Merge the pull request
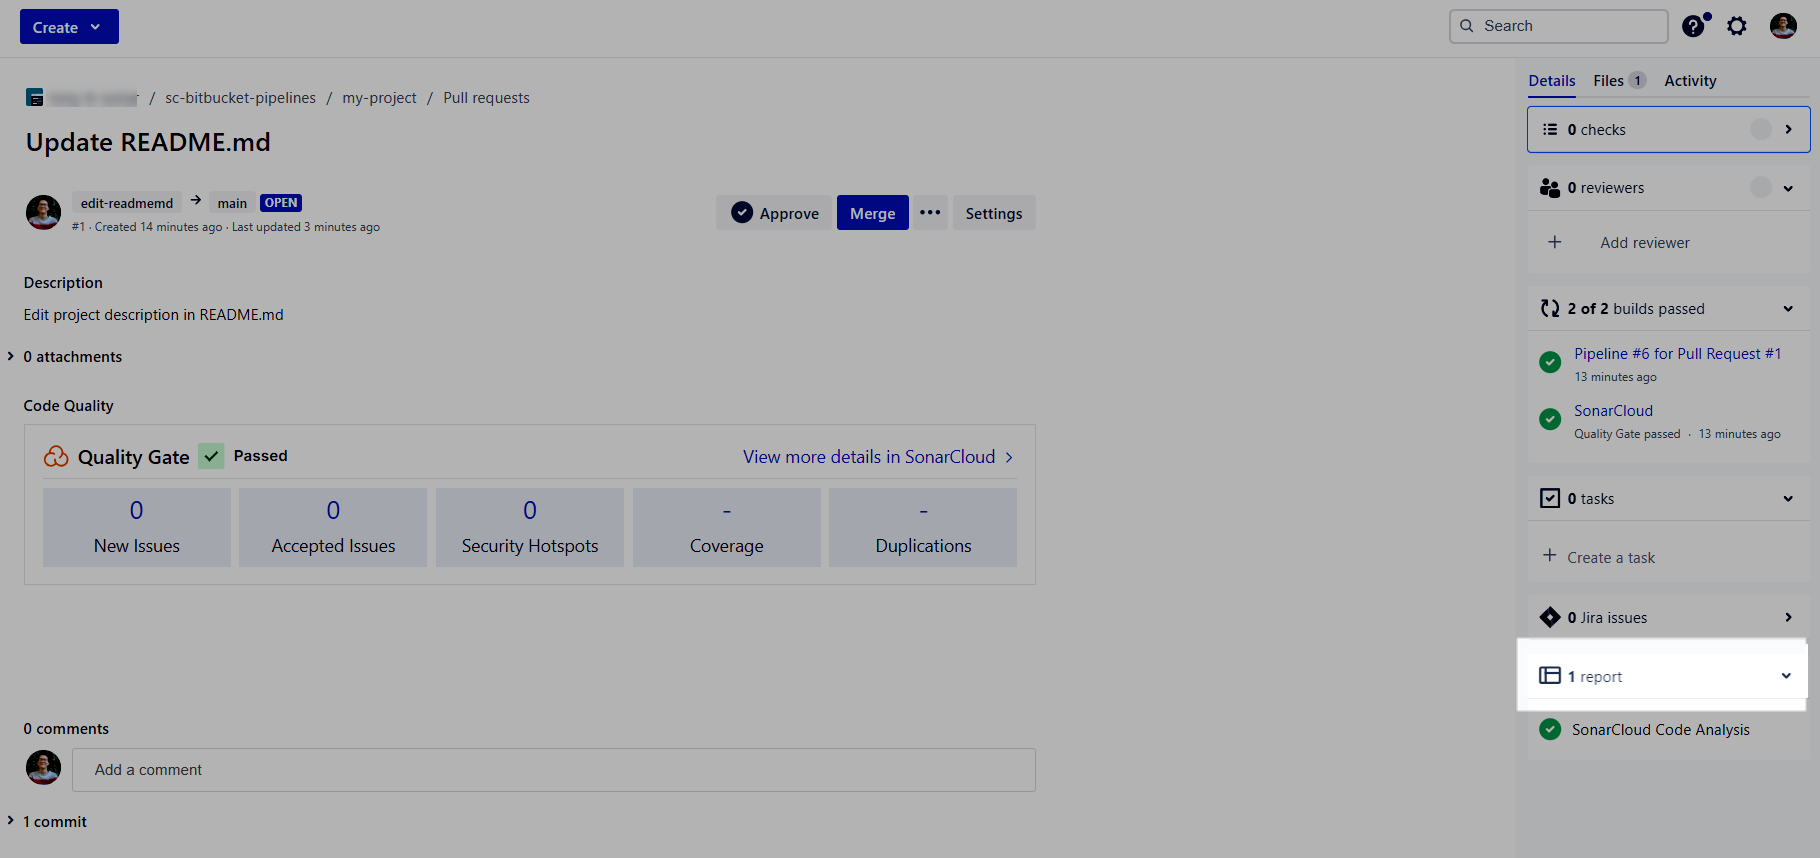 [872, 213]
